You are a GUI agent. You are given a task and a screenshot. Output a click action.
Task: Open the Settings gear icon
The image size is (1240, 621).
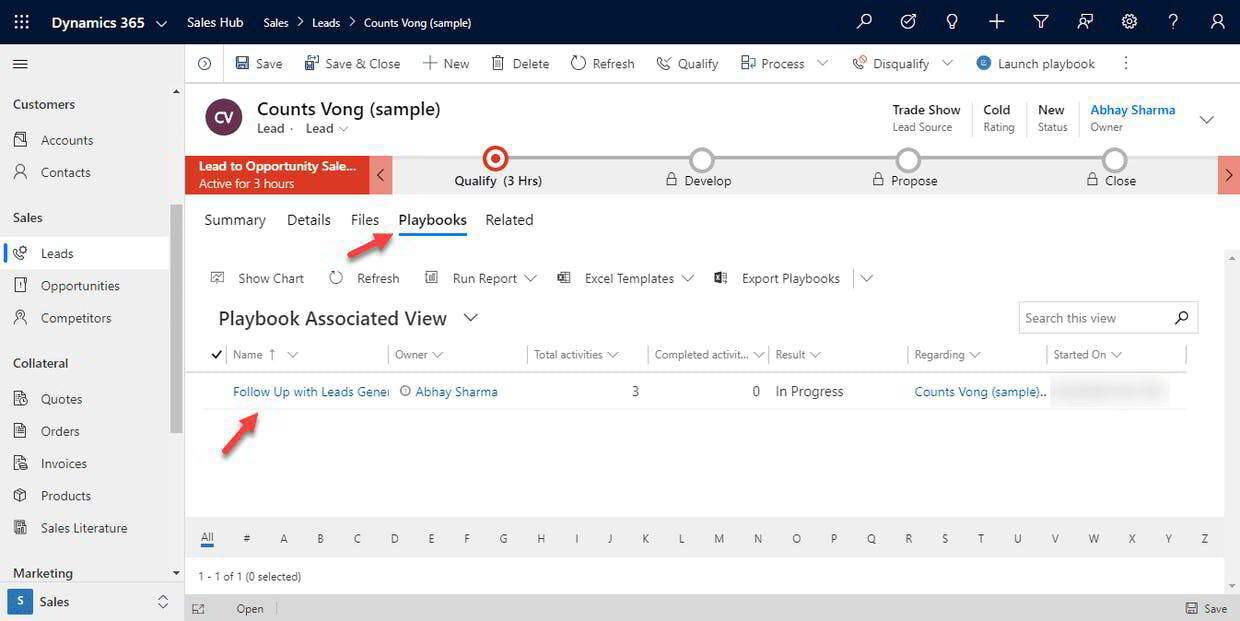point(1127,20)
